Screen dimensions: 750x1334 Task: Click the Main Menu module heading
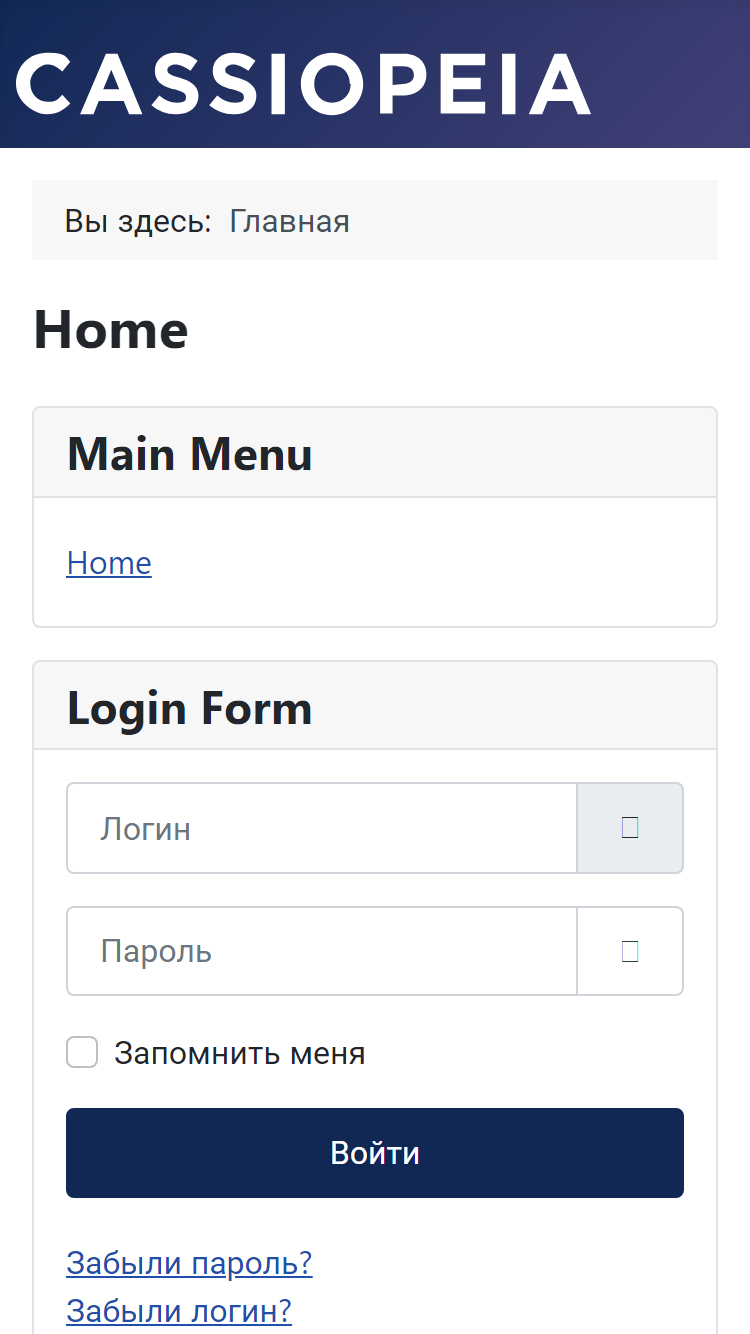[x=190, y=454]
